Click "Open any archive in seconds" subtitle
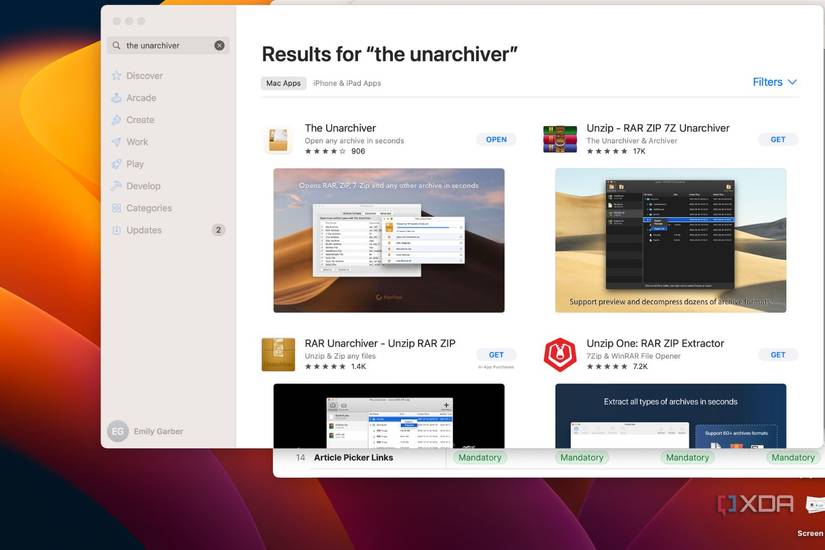Image resolution: width=825 pixels, height=550 pixels. click(x=354, y=141)
